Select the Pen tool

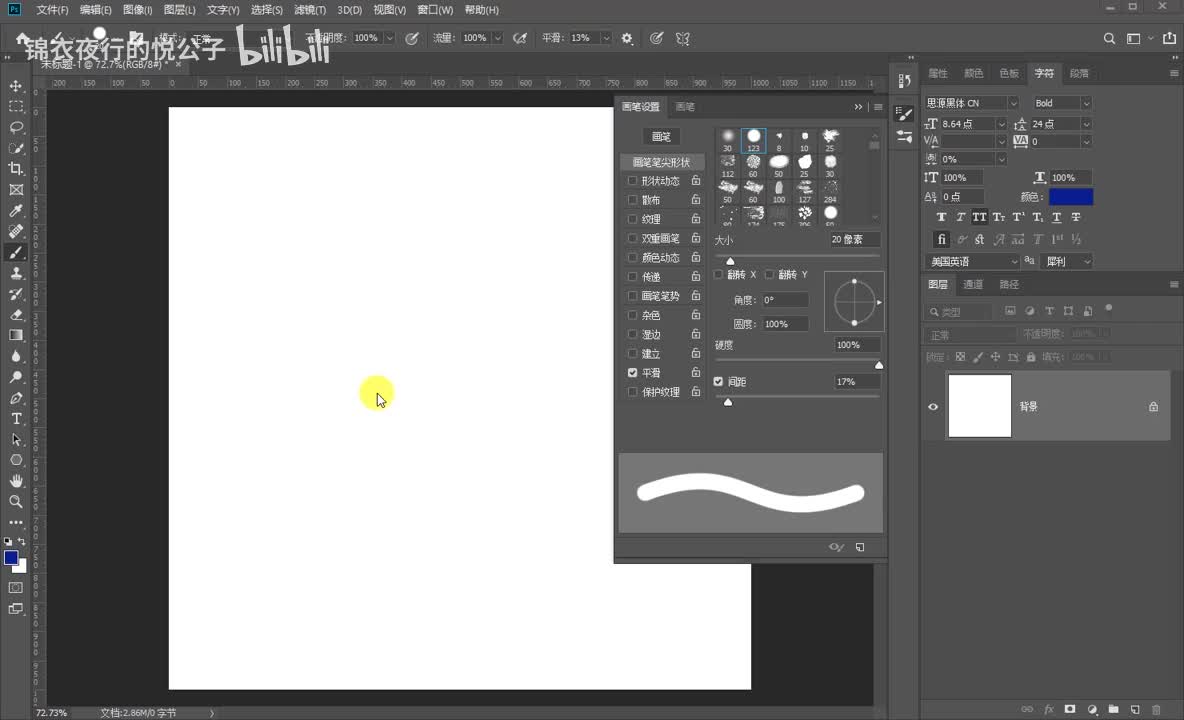[x=16, y=398]
